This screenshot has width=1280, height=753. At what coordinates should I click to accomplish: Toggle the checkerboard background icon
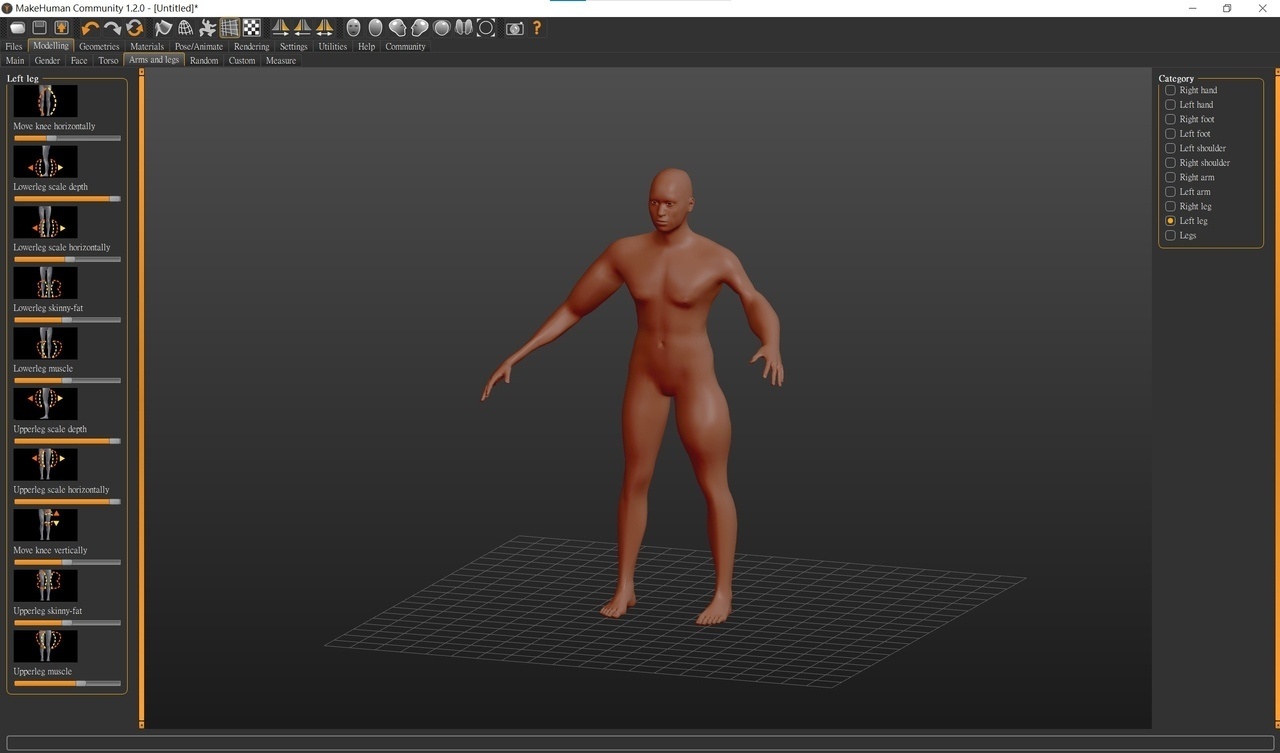point(252,28)
